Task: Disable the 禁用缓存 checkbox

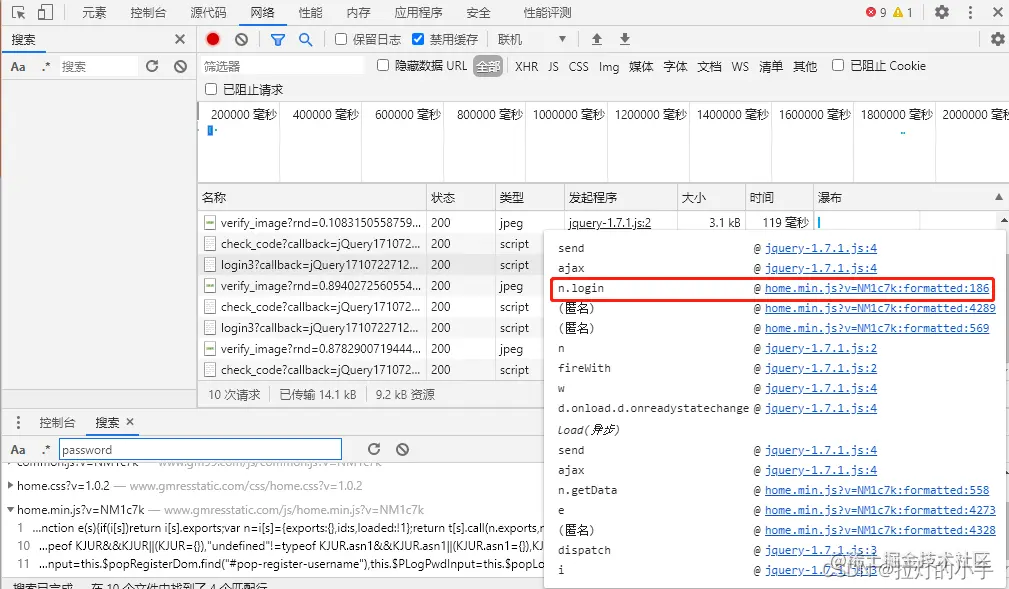Action: (419, 39)
